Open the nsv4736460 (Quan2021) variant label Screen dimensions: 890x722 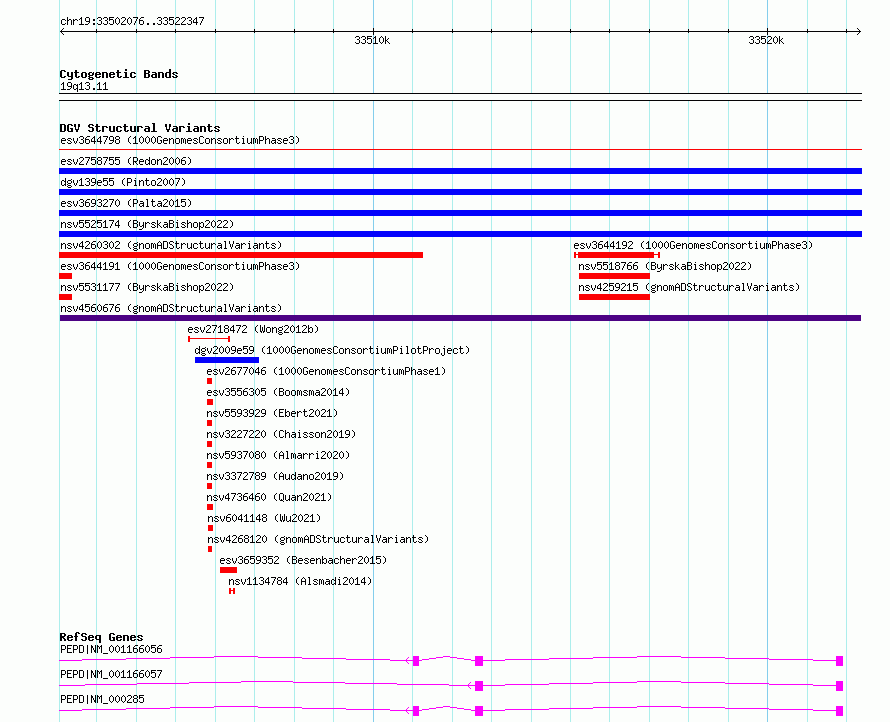tap(269, 497)
